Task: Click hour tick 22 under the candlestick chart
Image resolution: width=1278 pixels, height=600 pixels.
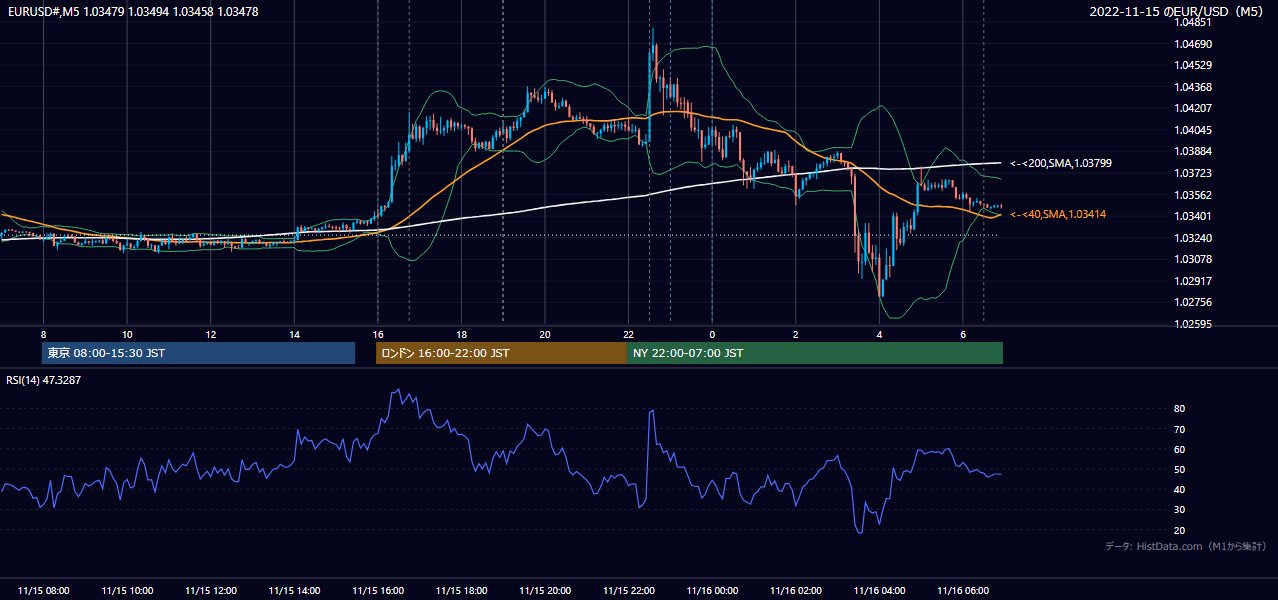Action: tap(629, 334)
